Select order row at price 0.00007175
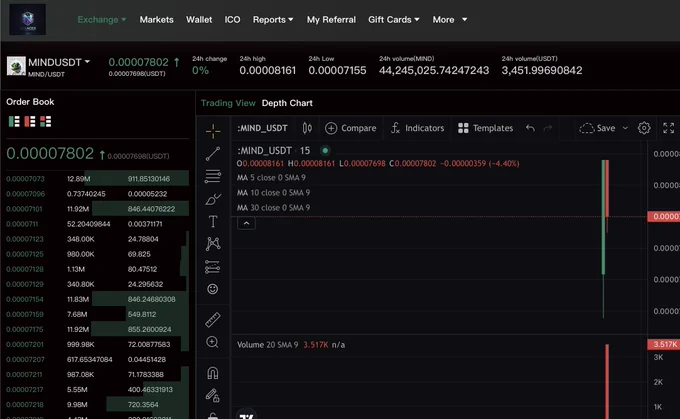Screen dimensions: 680x419 (97, 329)
